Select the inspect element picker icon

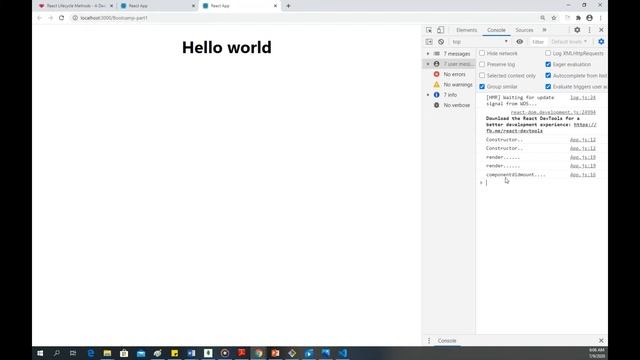coord(429,30)
